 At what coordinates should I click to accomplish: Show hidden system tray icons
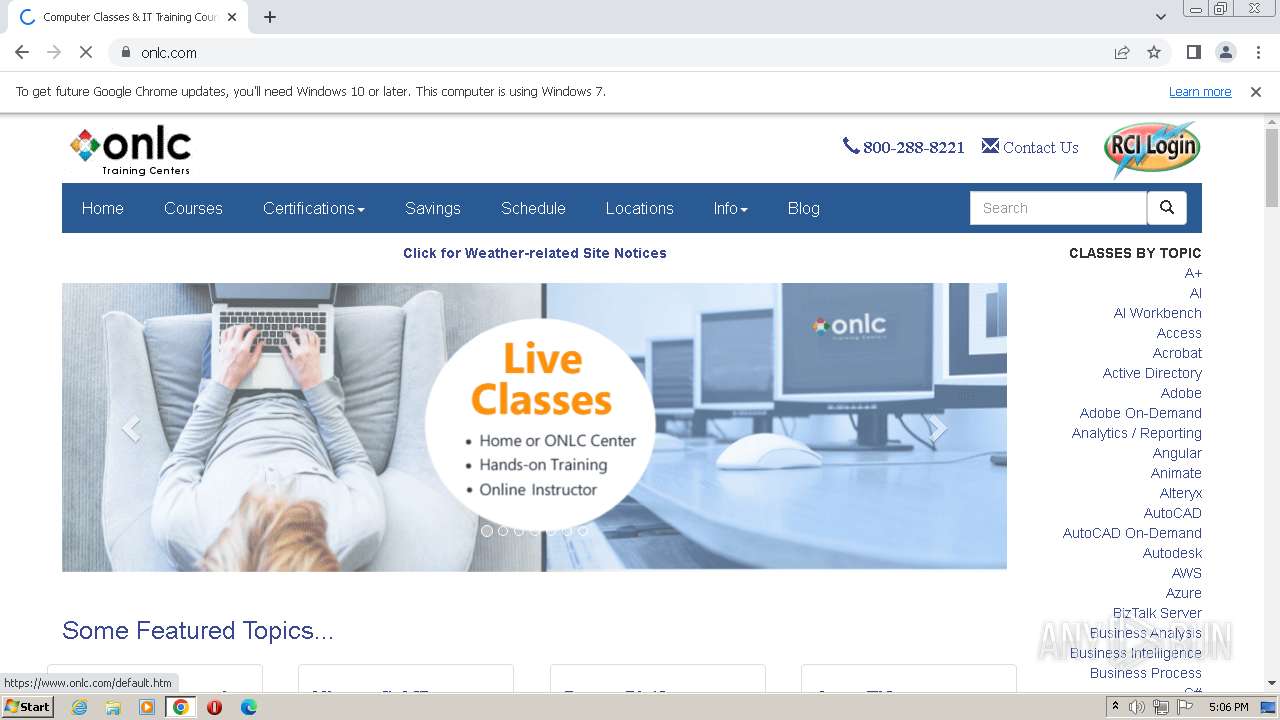[x=1115, y=707]
